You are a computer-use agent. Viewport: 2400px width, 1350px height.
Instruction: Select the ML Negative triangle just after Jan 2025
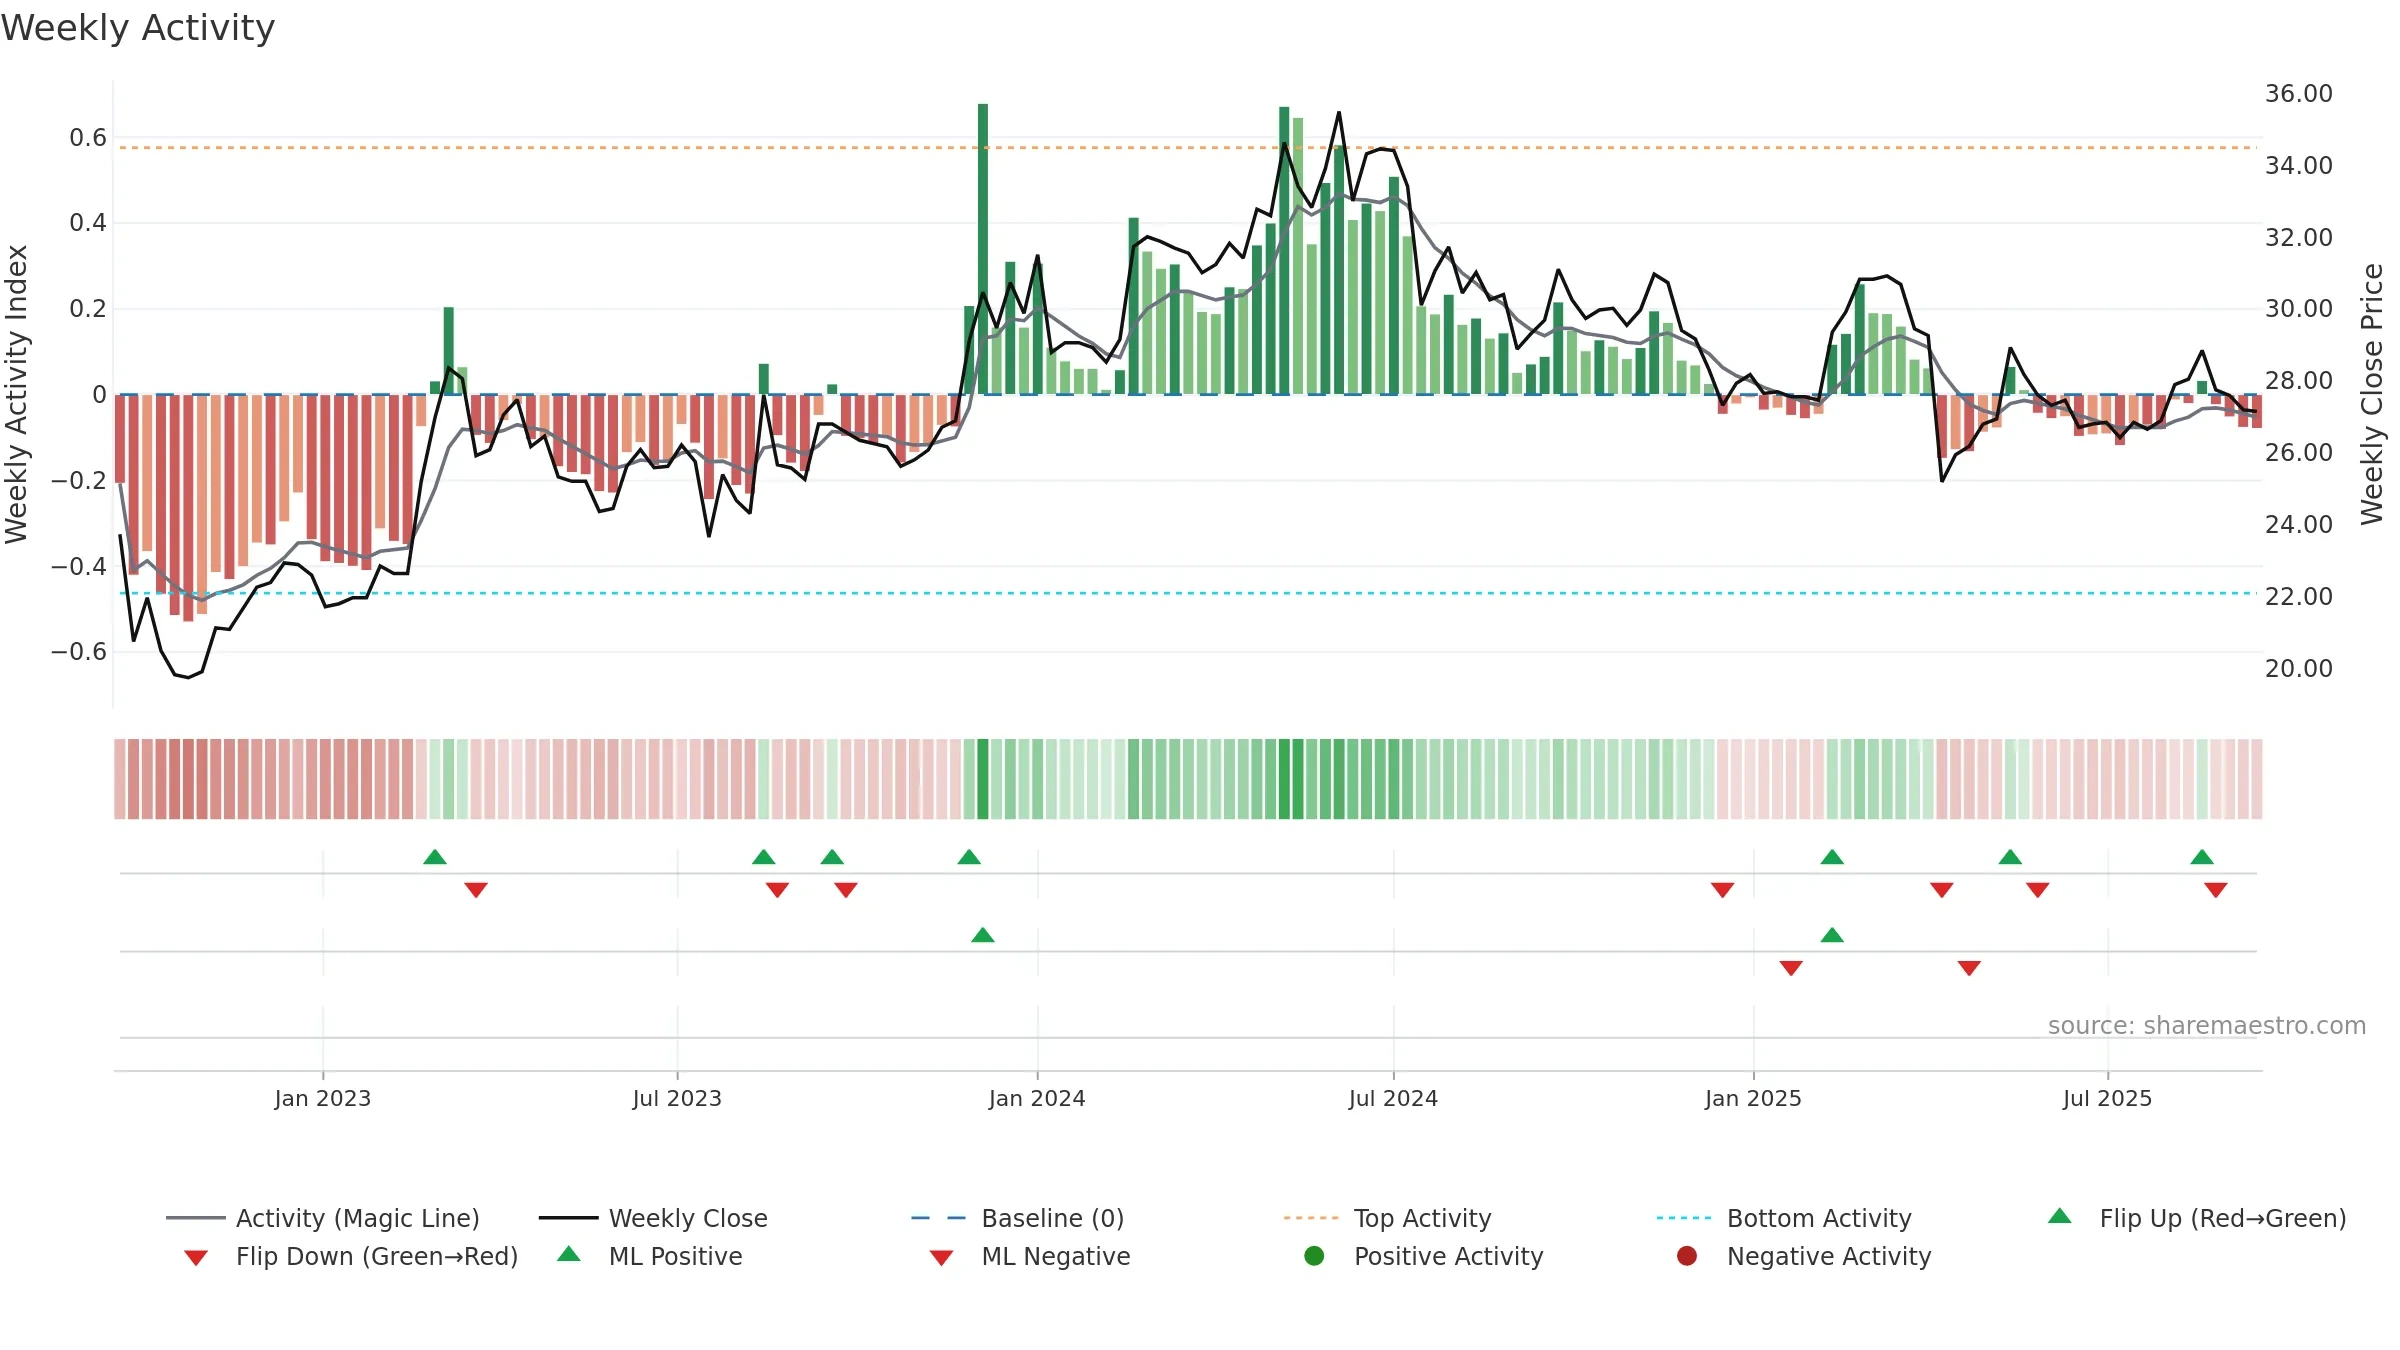tap(1791, 968)
